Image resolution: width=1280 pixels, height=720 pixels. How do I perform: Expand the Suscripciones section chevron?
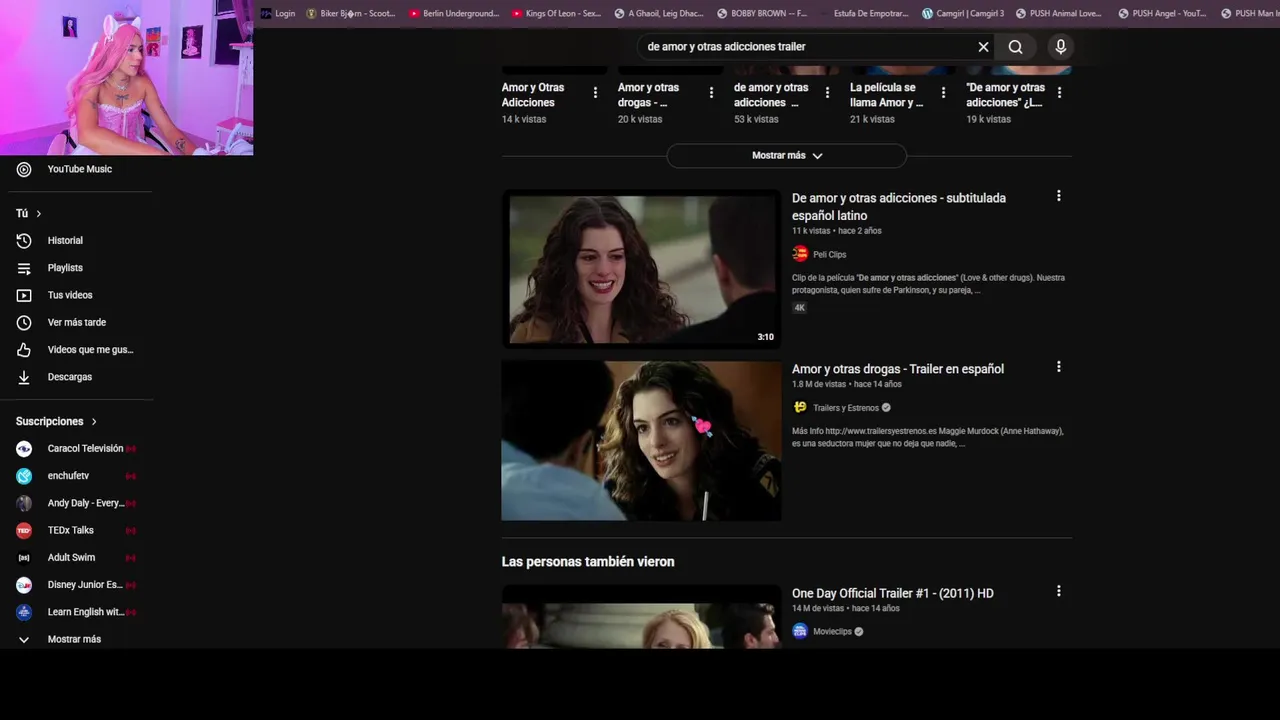(x=94, y=422)
